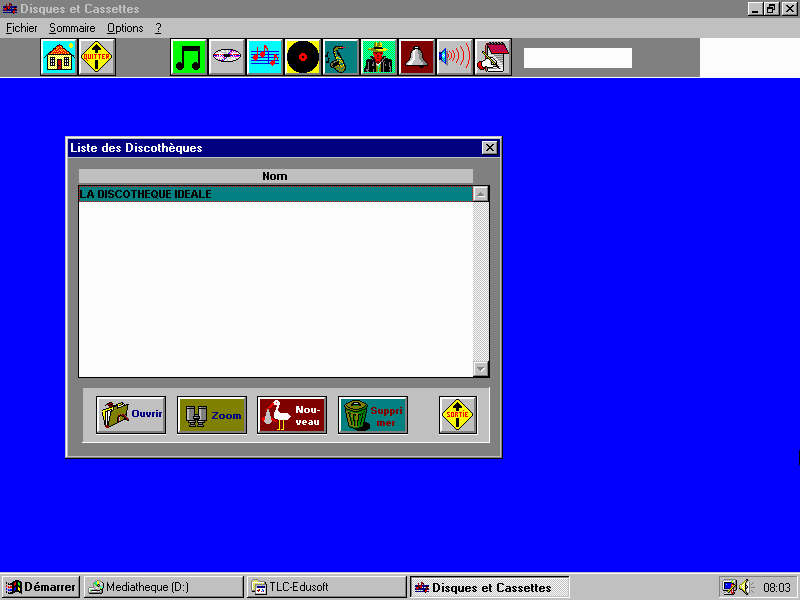
Task: Click the compact disc toolbar icon
Action: 227,57
